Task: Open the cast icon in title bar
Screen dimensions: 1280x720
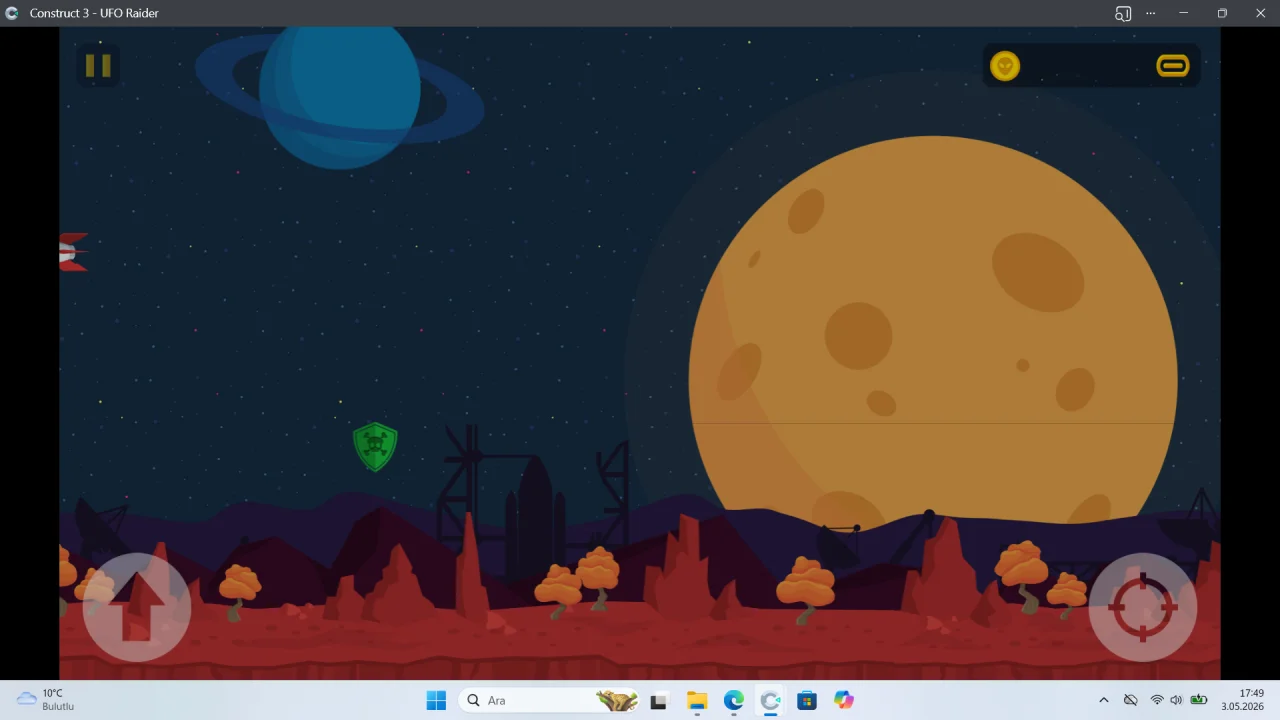Action: (x=1123, y=13)
